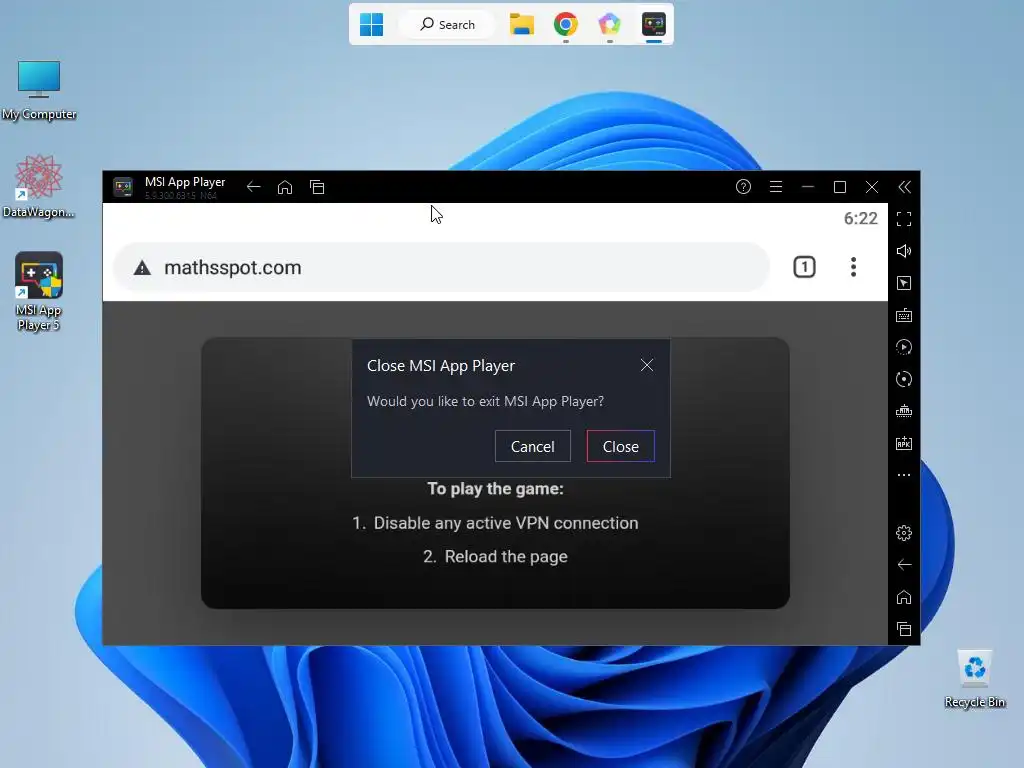Image resolution: width=1024 pixels, height=768 pixels.
Task: Open the help question mark icon
Action: pyautogui.click(x=743, y=187)
